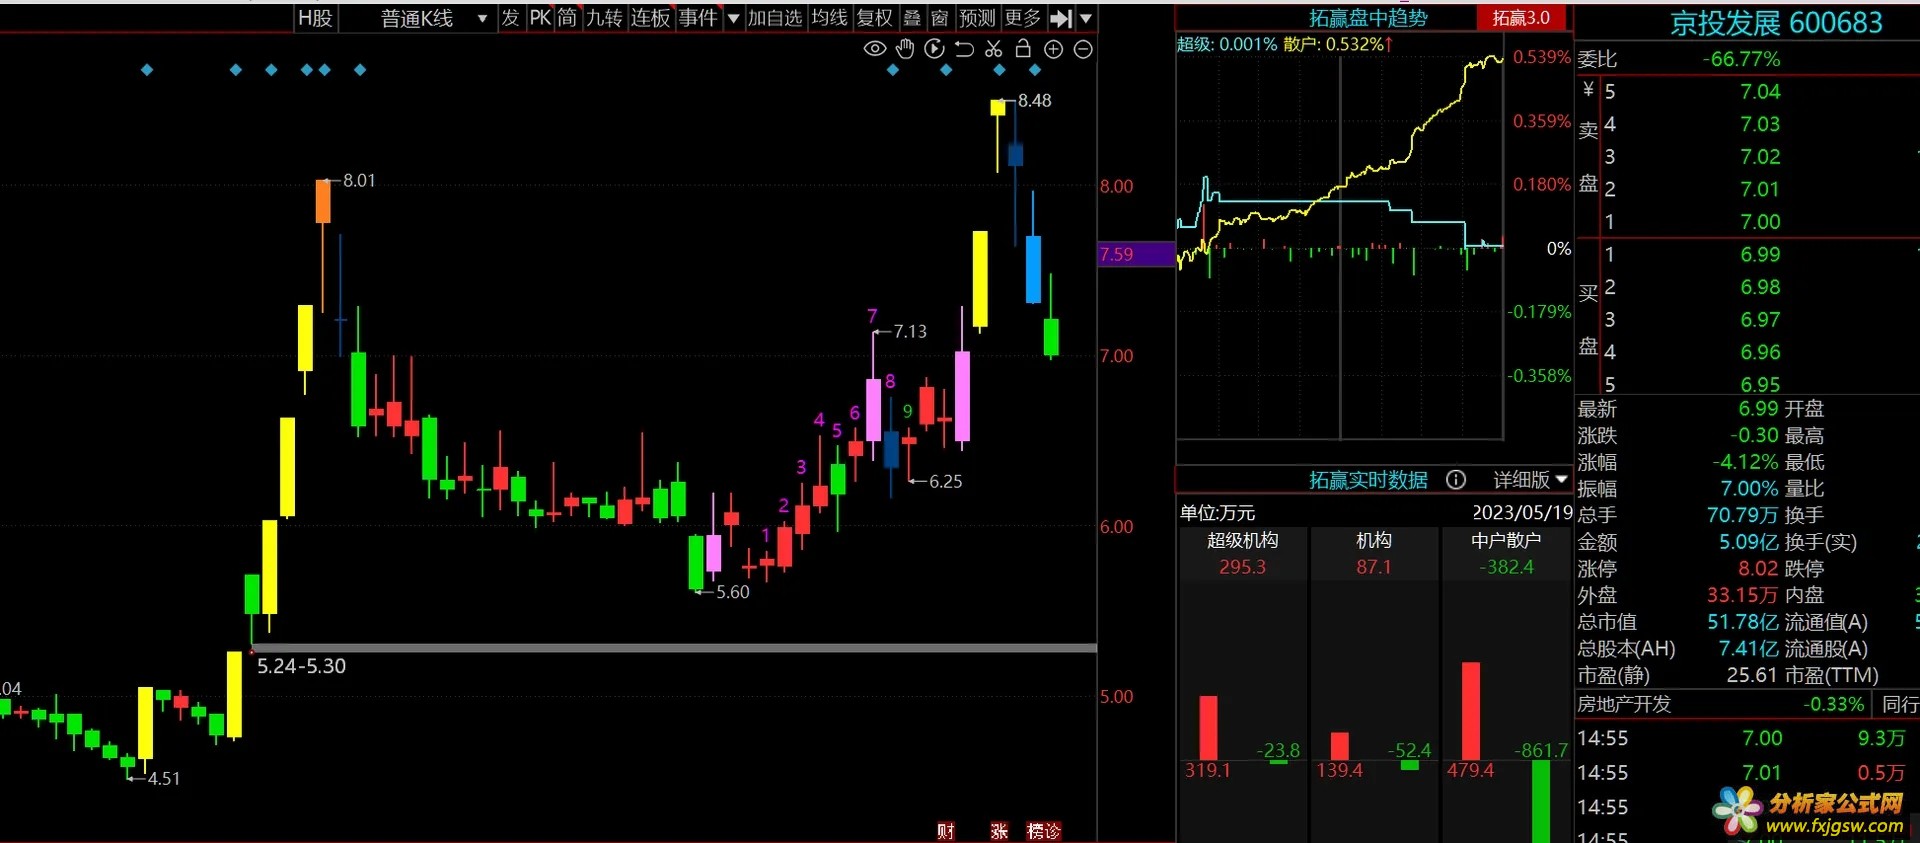The image size is (1920, 843).
Task: Click the 同行 peers button
Action: click(x=1900, y=704)
